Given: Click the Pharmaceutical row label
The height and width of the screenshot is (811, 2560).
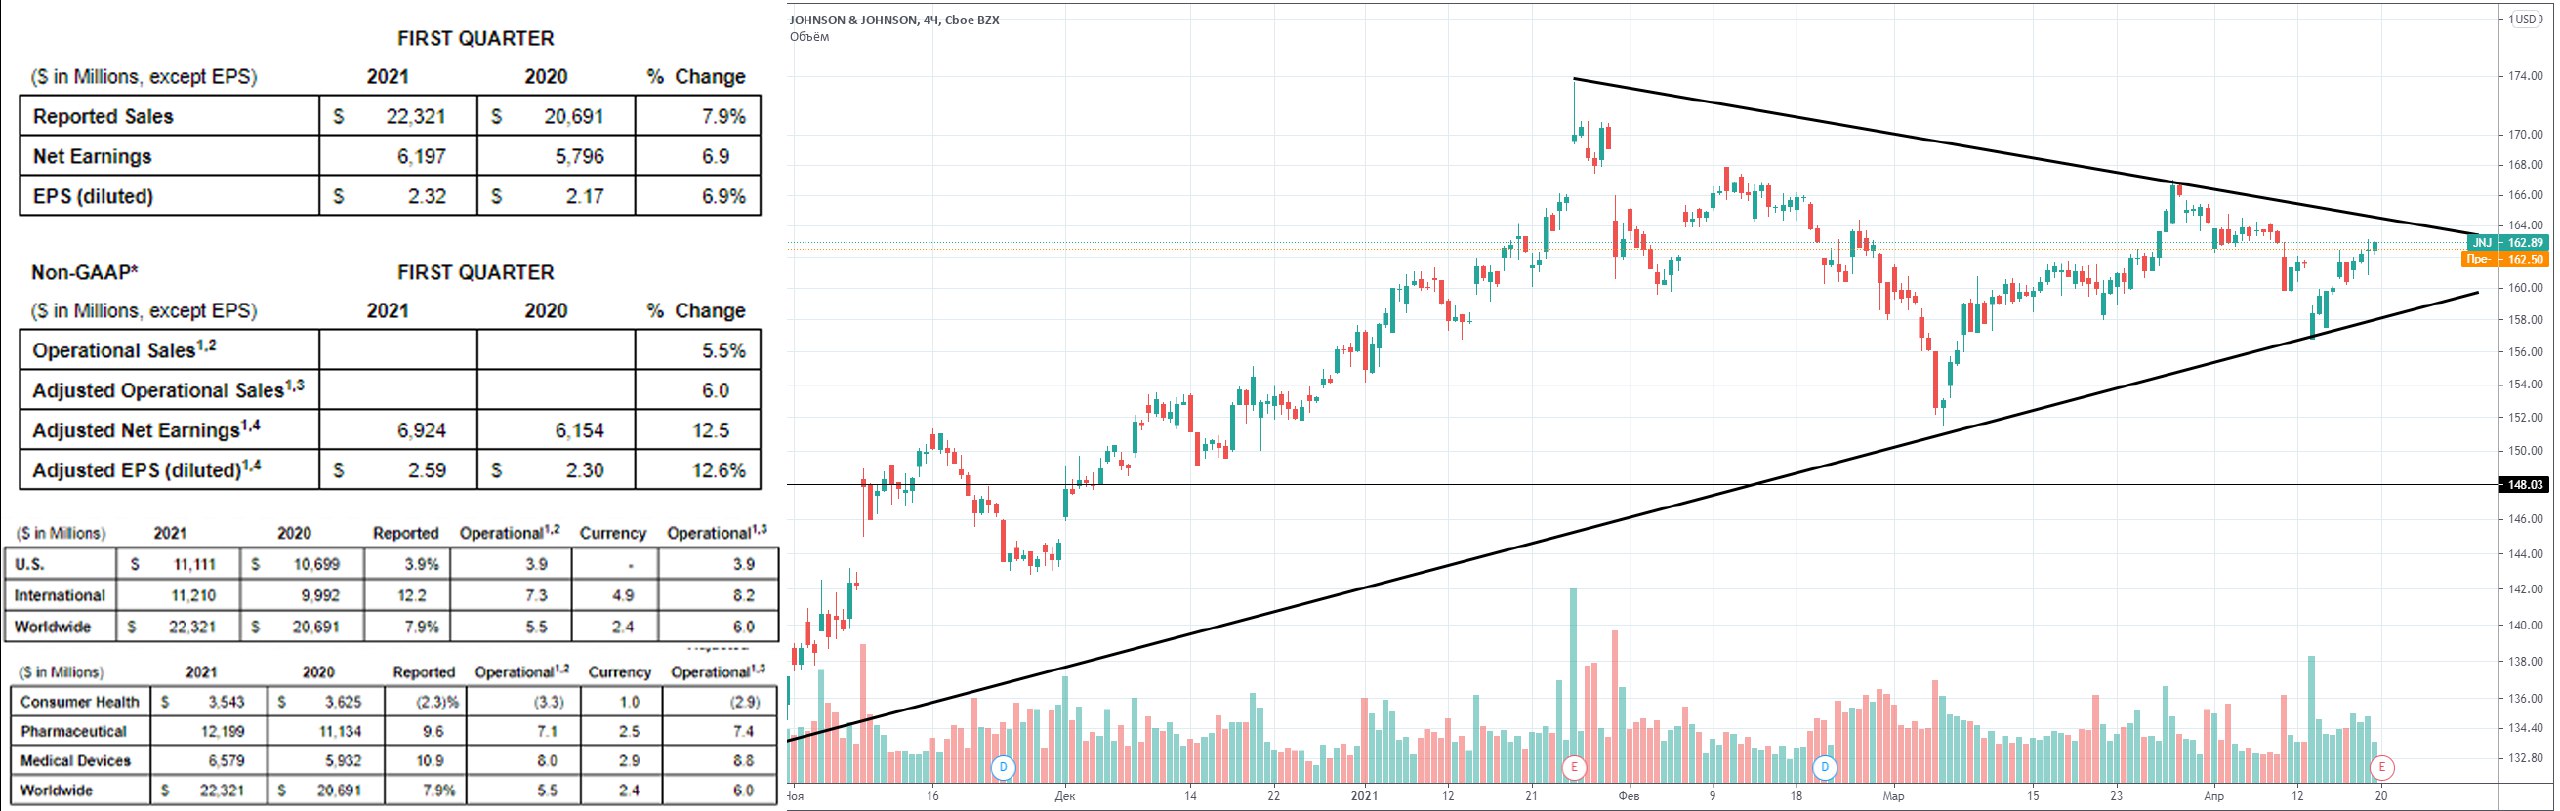Looking at the screenshot, I should point(73,731).
